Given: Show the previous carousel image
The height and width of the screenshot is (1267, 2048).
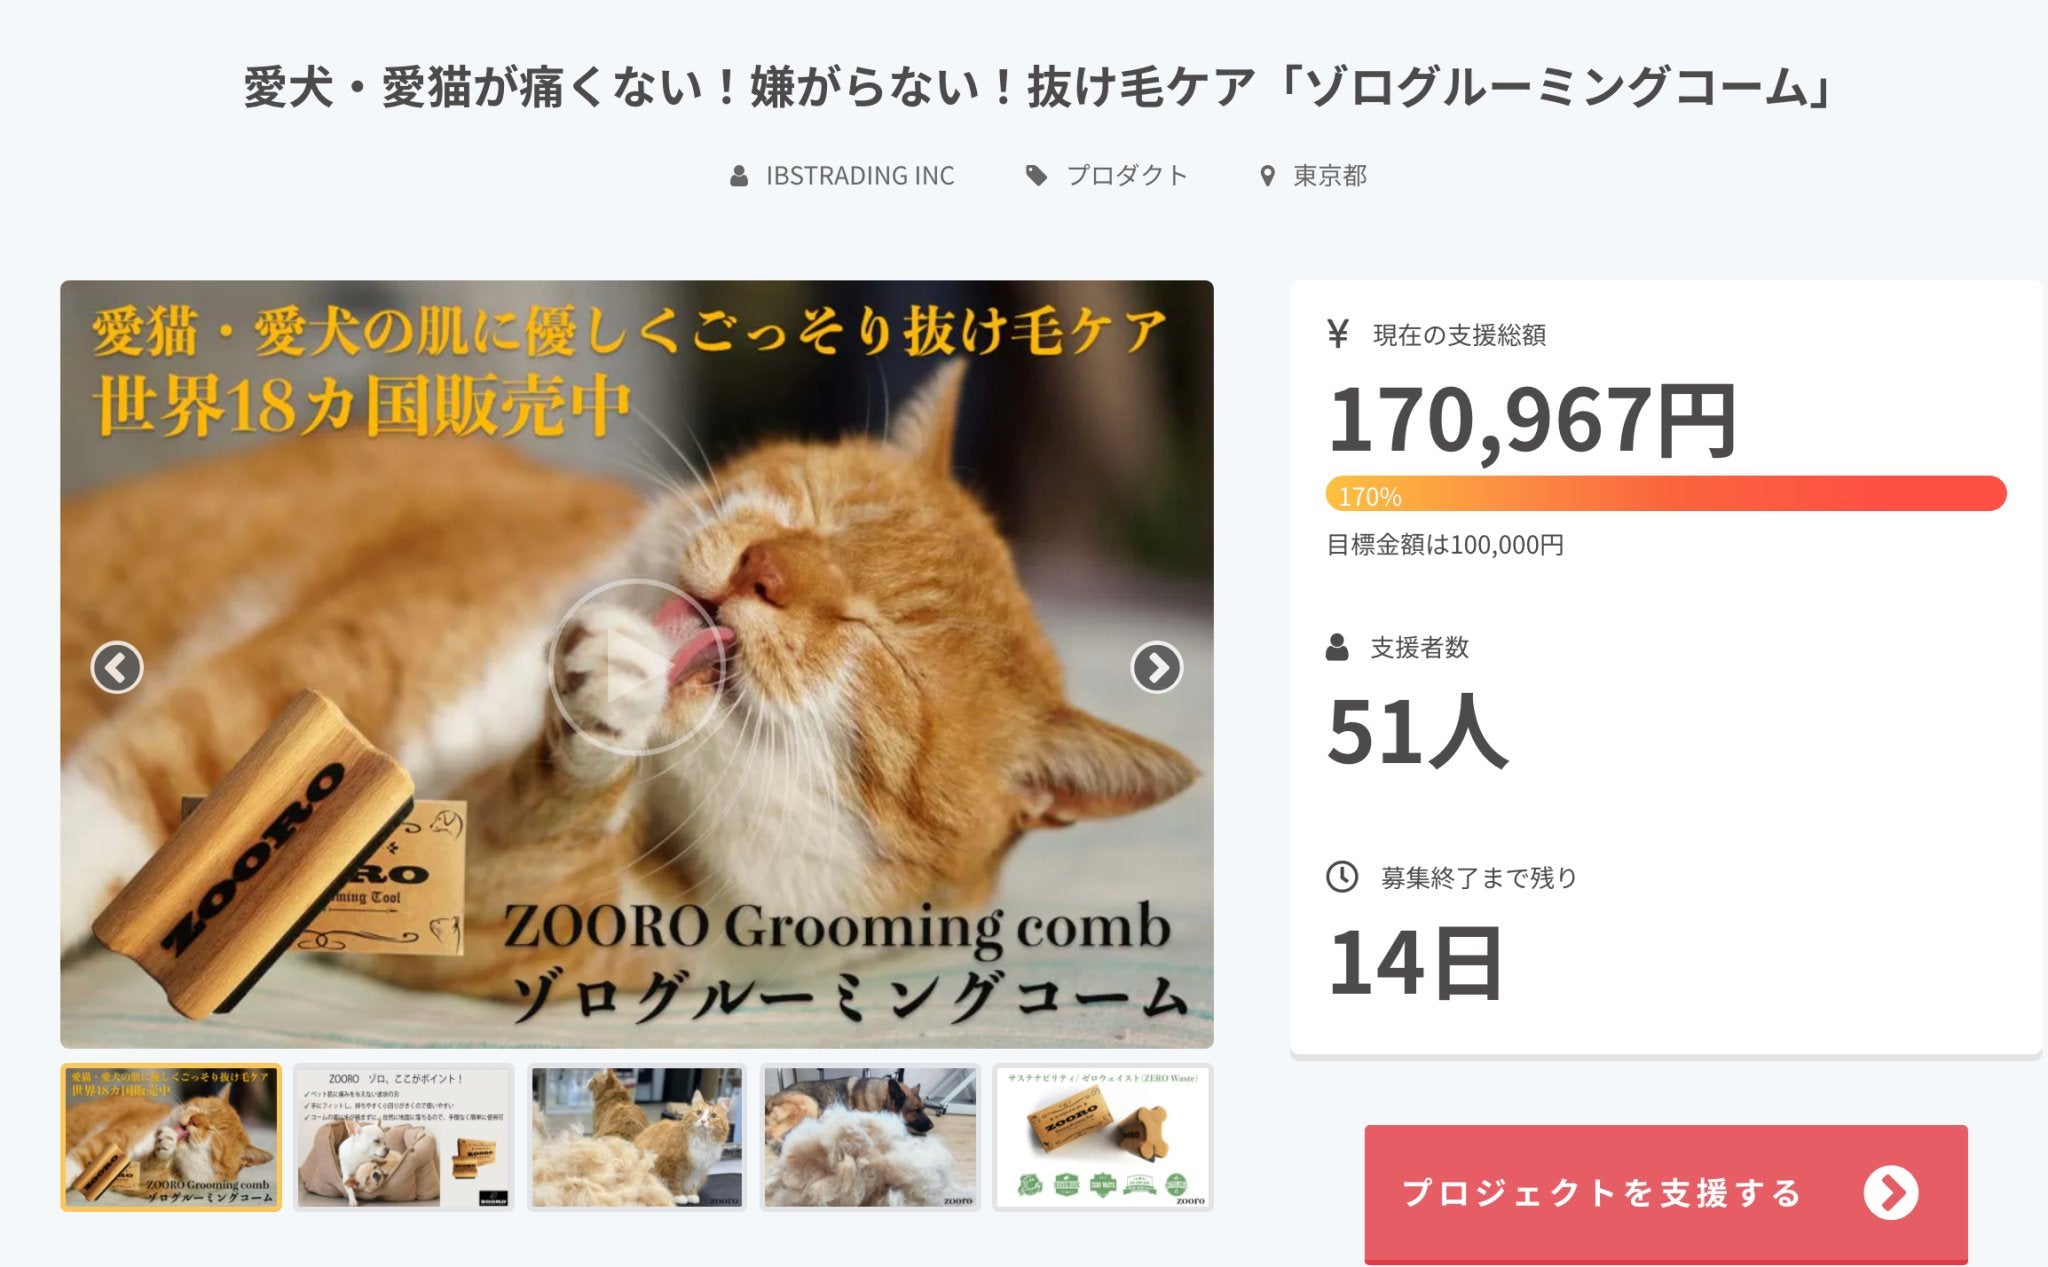Looking at the screenshot, I should (x=117, y=667).
